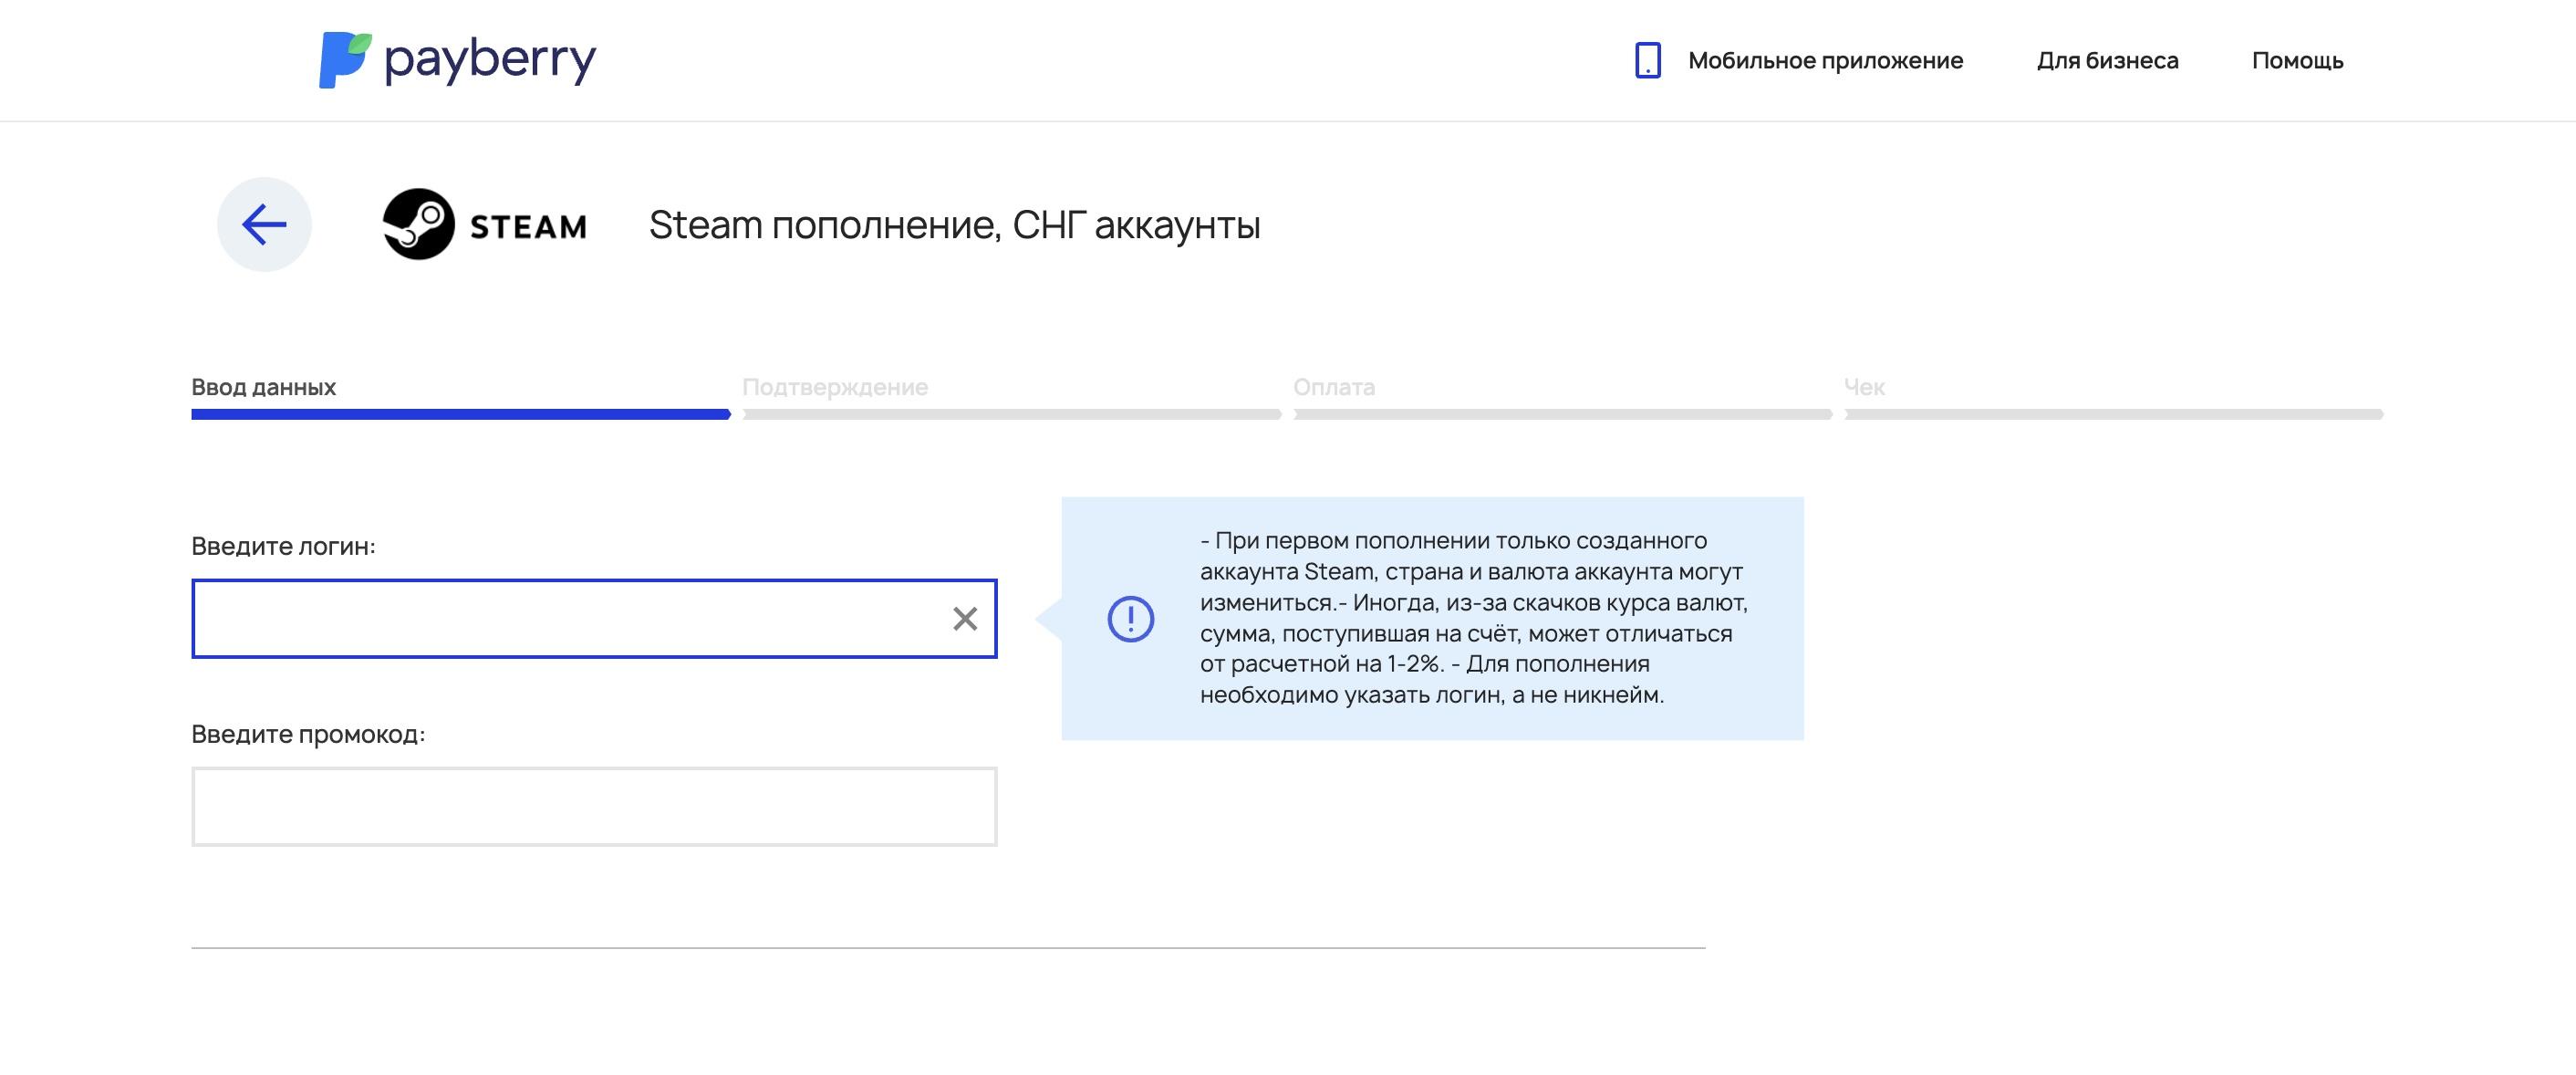
Task: Focus the promo code input field
Action: pos(594,806)
